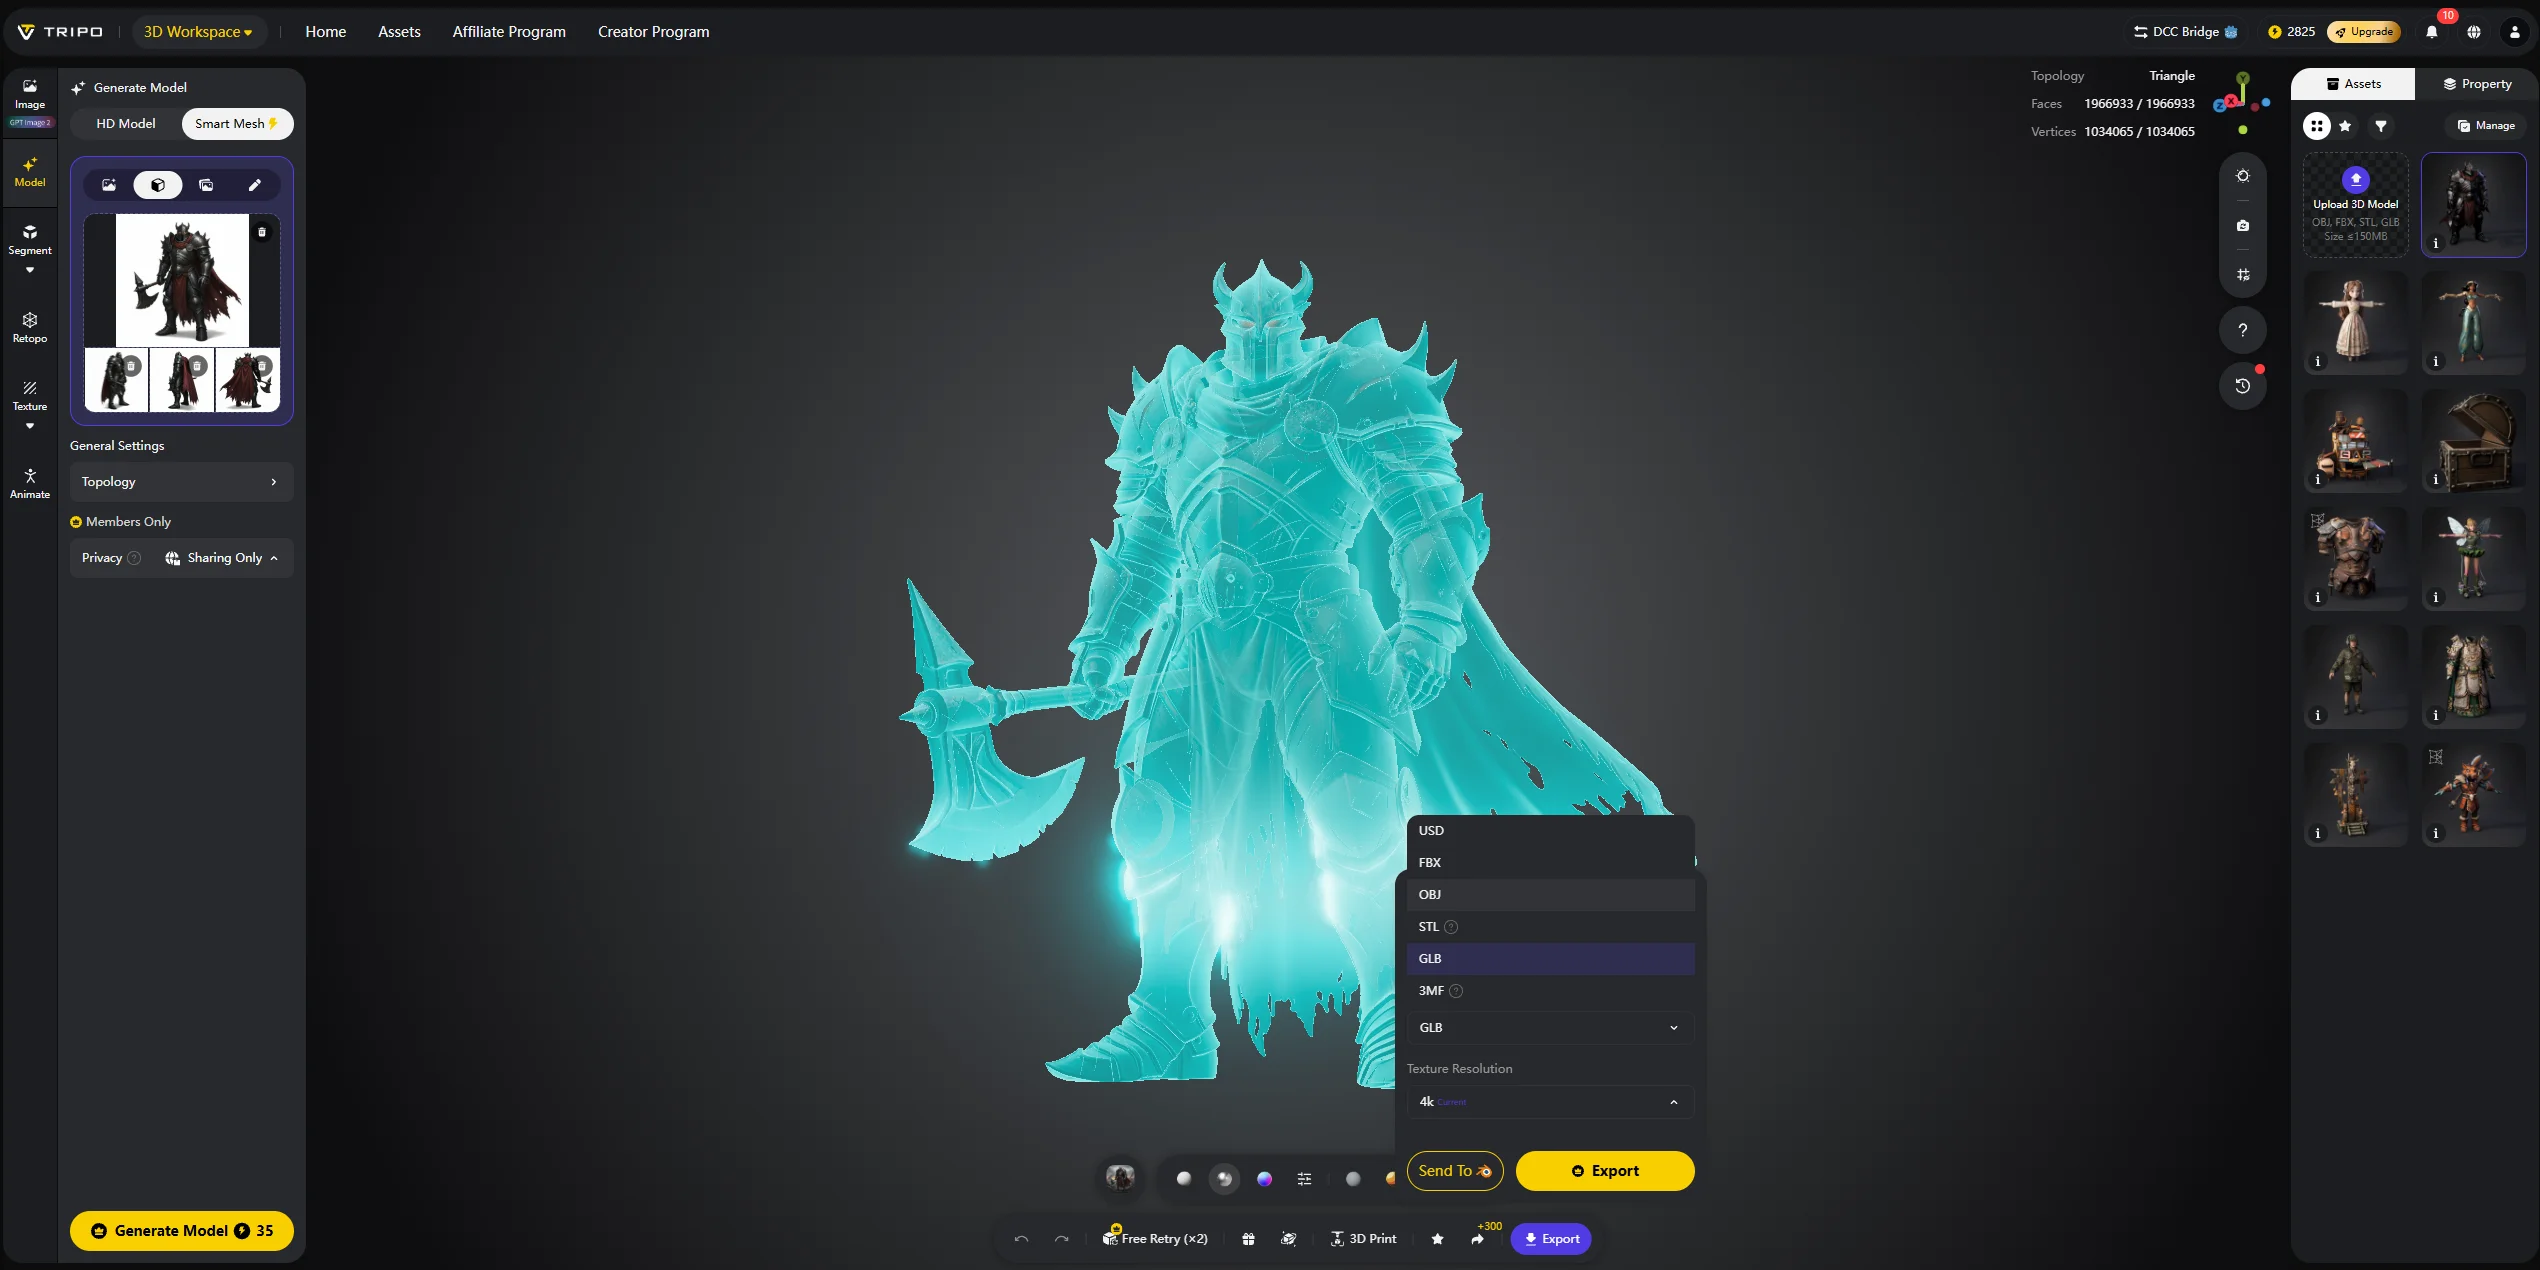Click the purple Export button

point(1551,1239)
